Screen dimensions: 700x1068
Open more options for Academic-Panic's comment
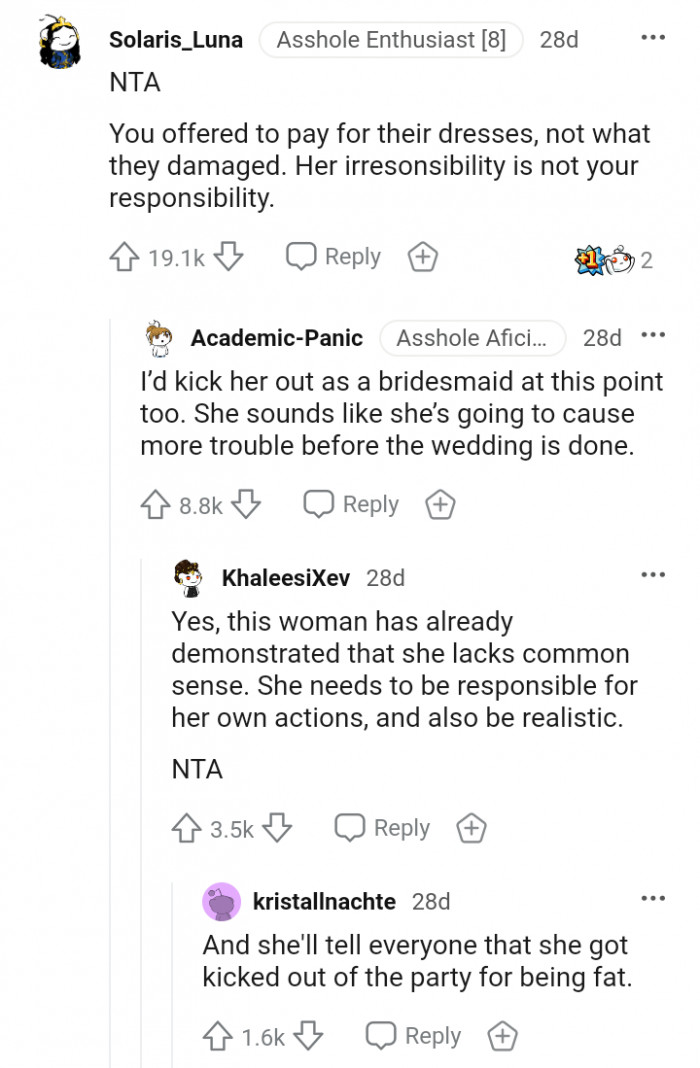pos(652,335)
